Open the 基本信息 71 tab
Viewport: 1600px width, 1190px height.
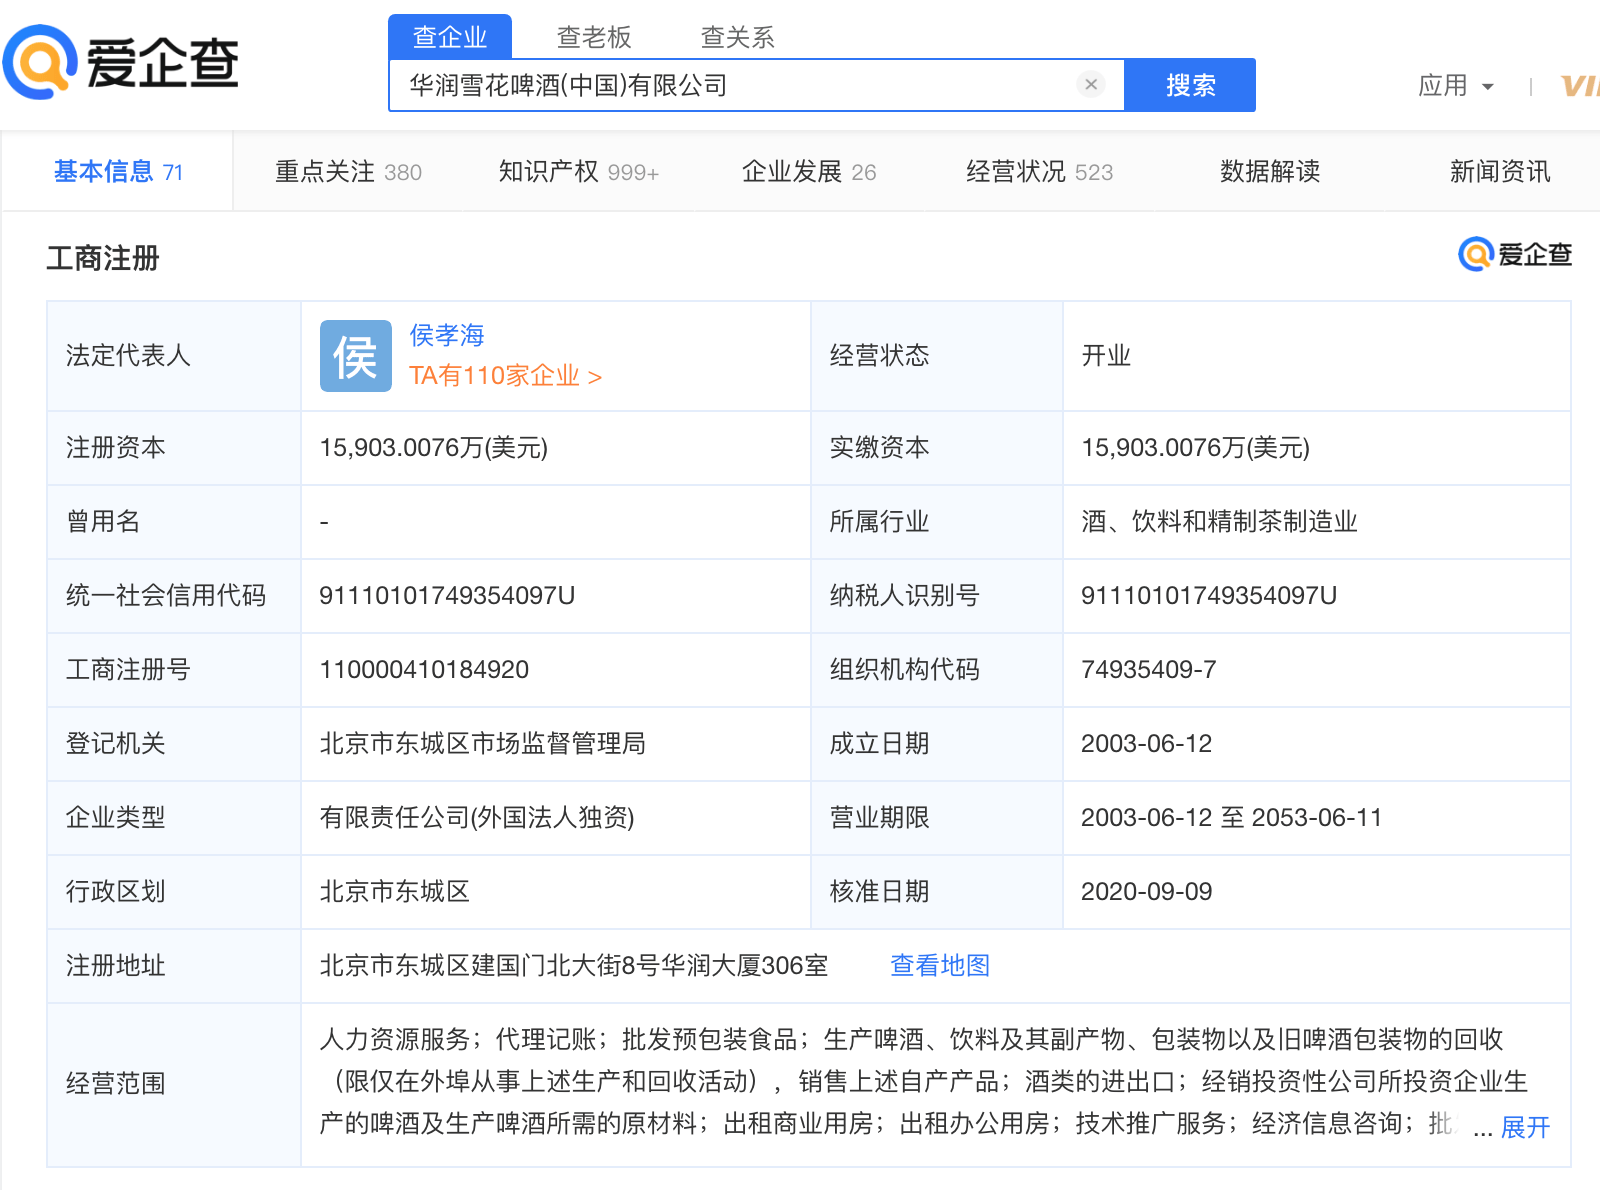tap(118, 172)
